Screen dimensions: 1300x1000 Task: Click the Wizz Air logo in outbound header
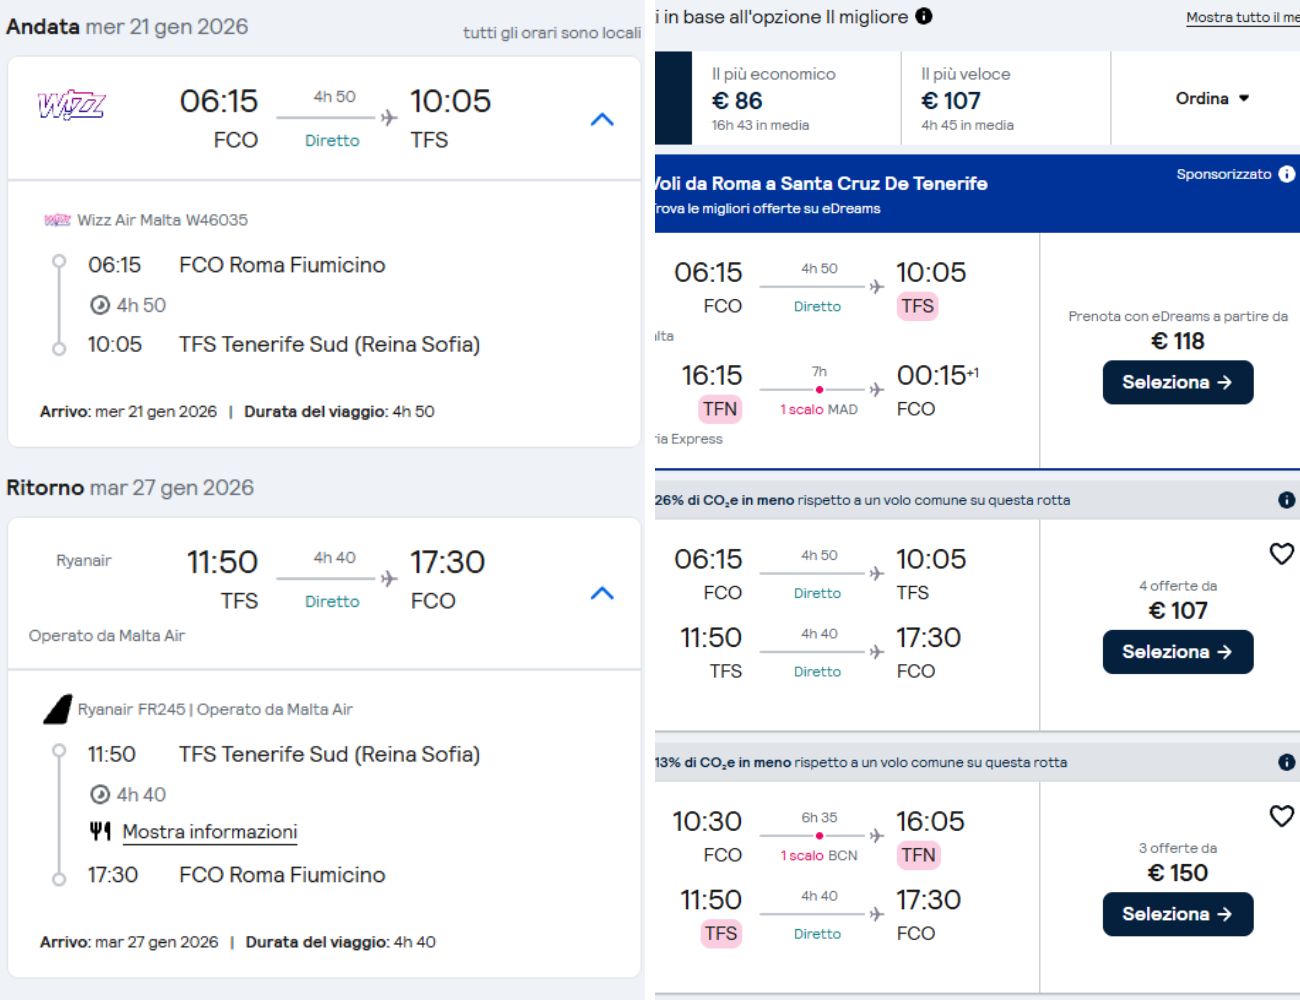(71, 105)
